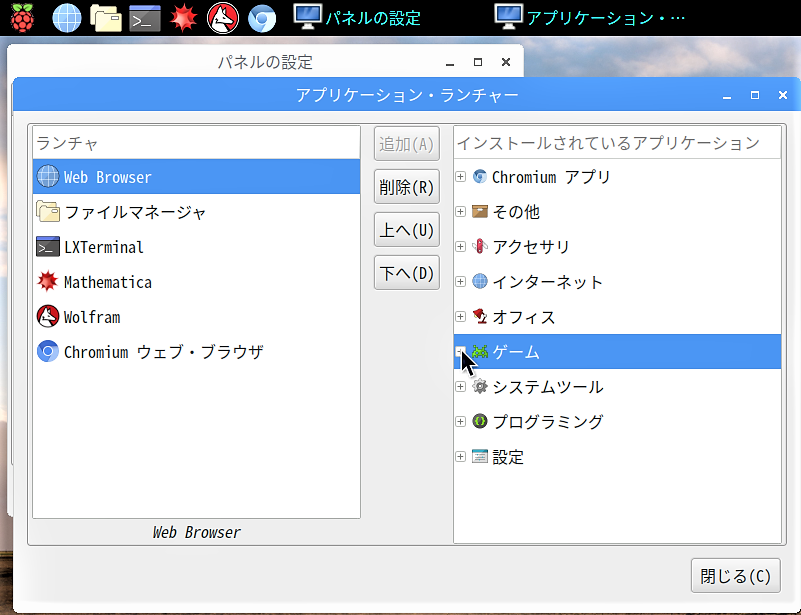Select プログラミング category icon

(x=480, y=421)
